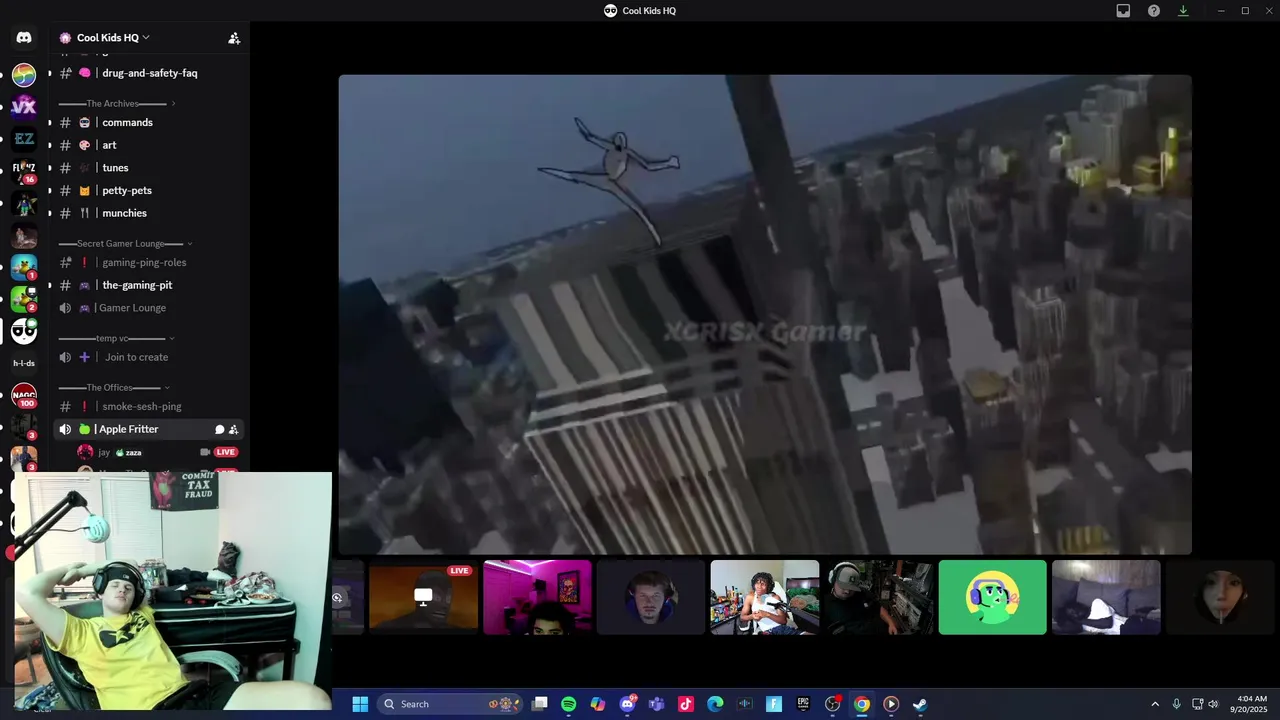Open Epic Games Launcher taskbar icon
Screen dimensions: 1280x720
(803, 704)
